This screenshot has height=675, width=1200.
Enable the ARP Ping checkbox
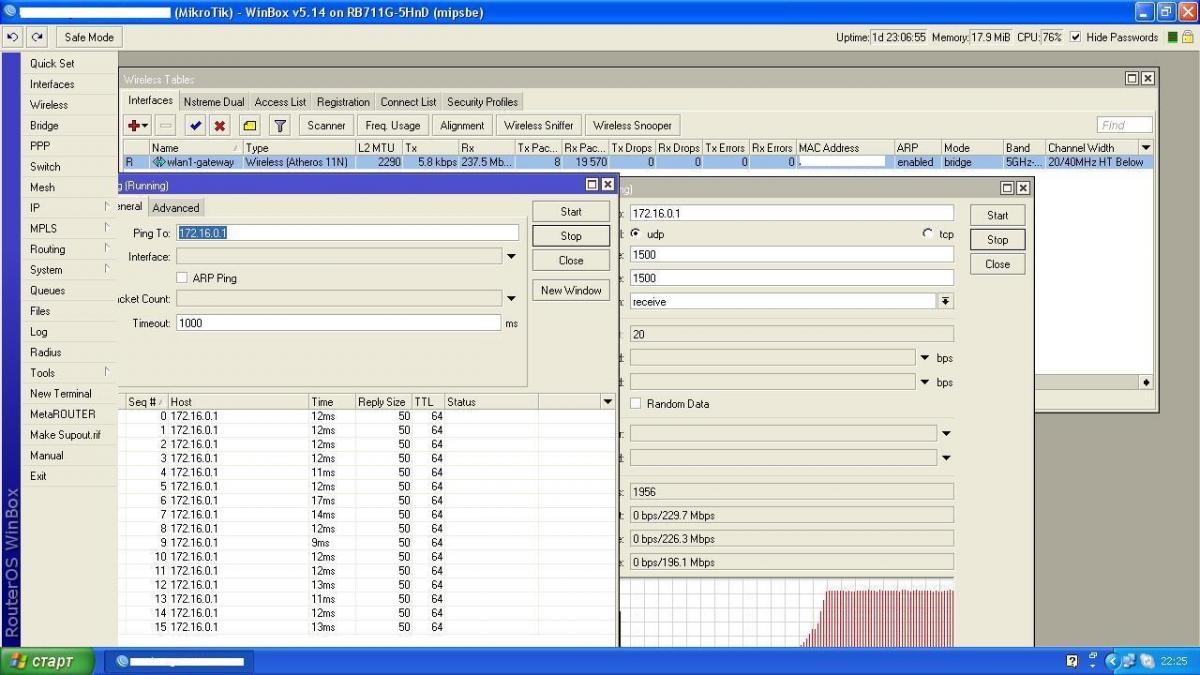182,278
